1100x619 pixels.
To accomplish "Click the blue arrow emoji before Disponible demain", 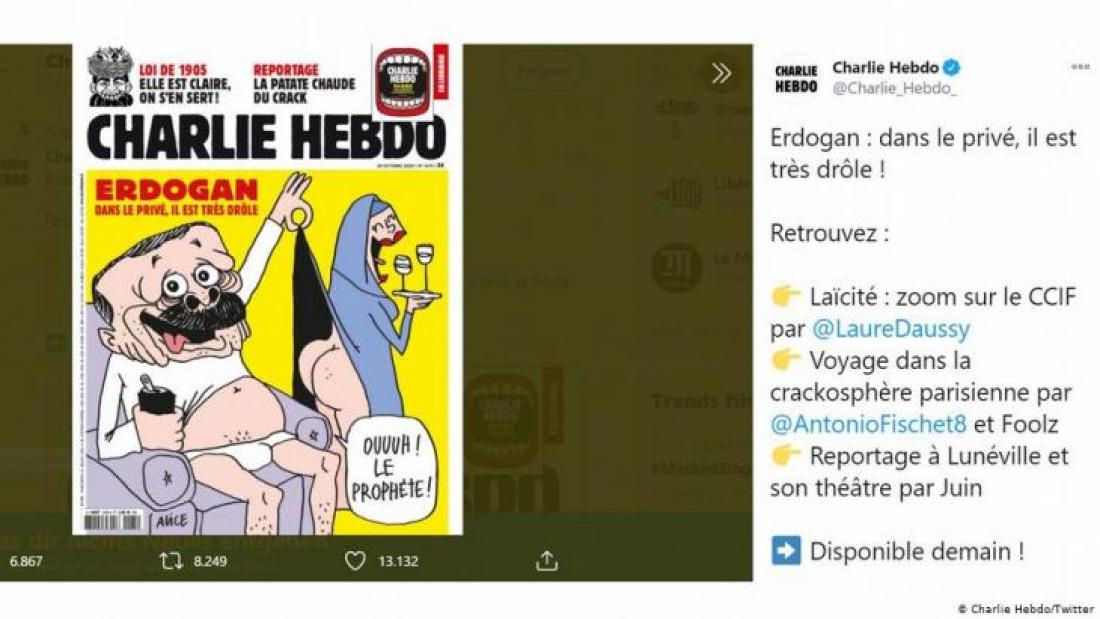I will 786,551.
